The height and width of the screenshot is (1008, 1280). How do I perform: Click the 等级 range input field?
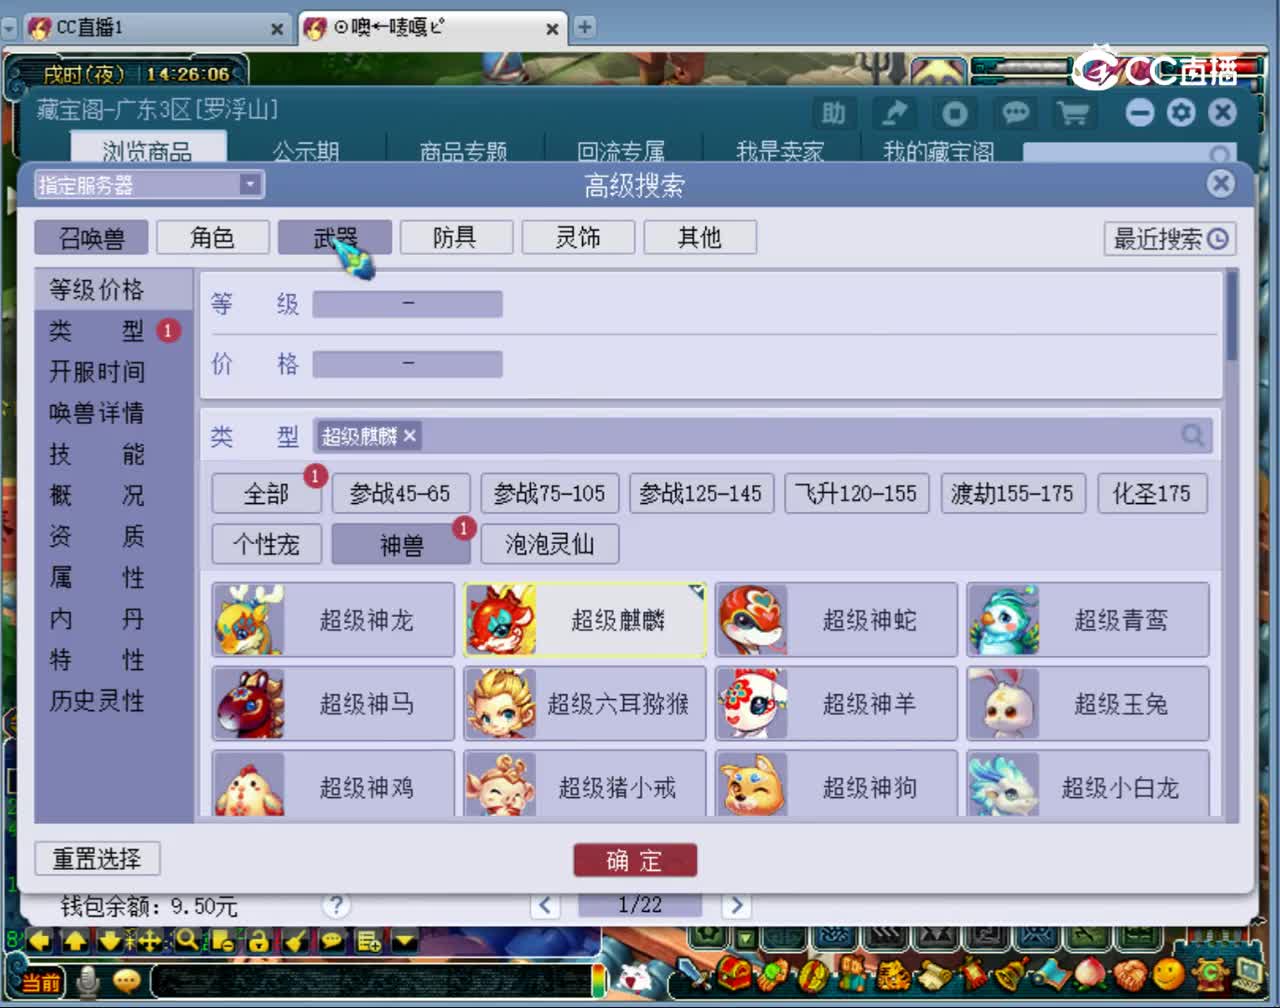pos(408,304)
